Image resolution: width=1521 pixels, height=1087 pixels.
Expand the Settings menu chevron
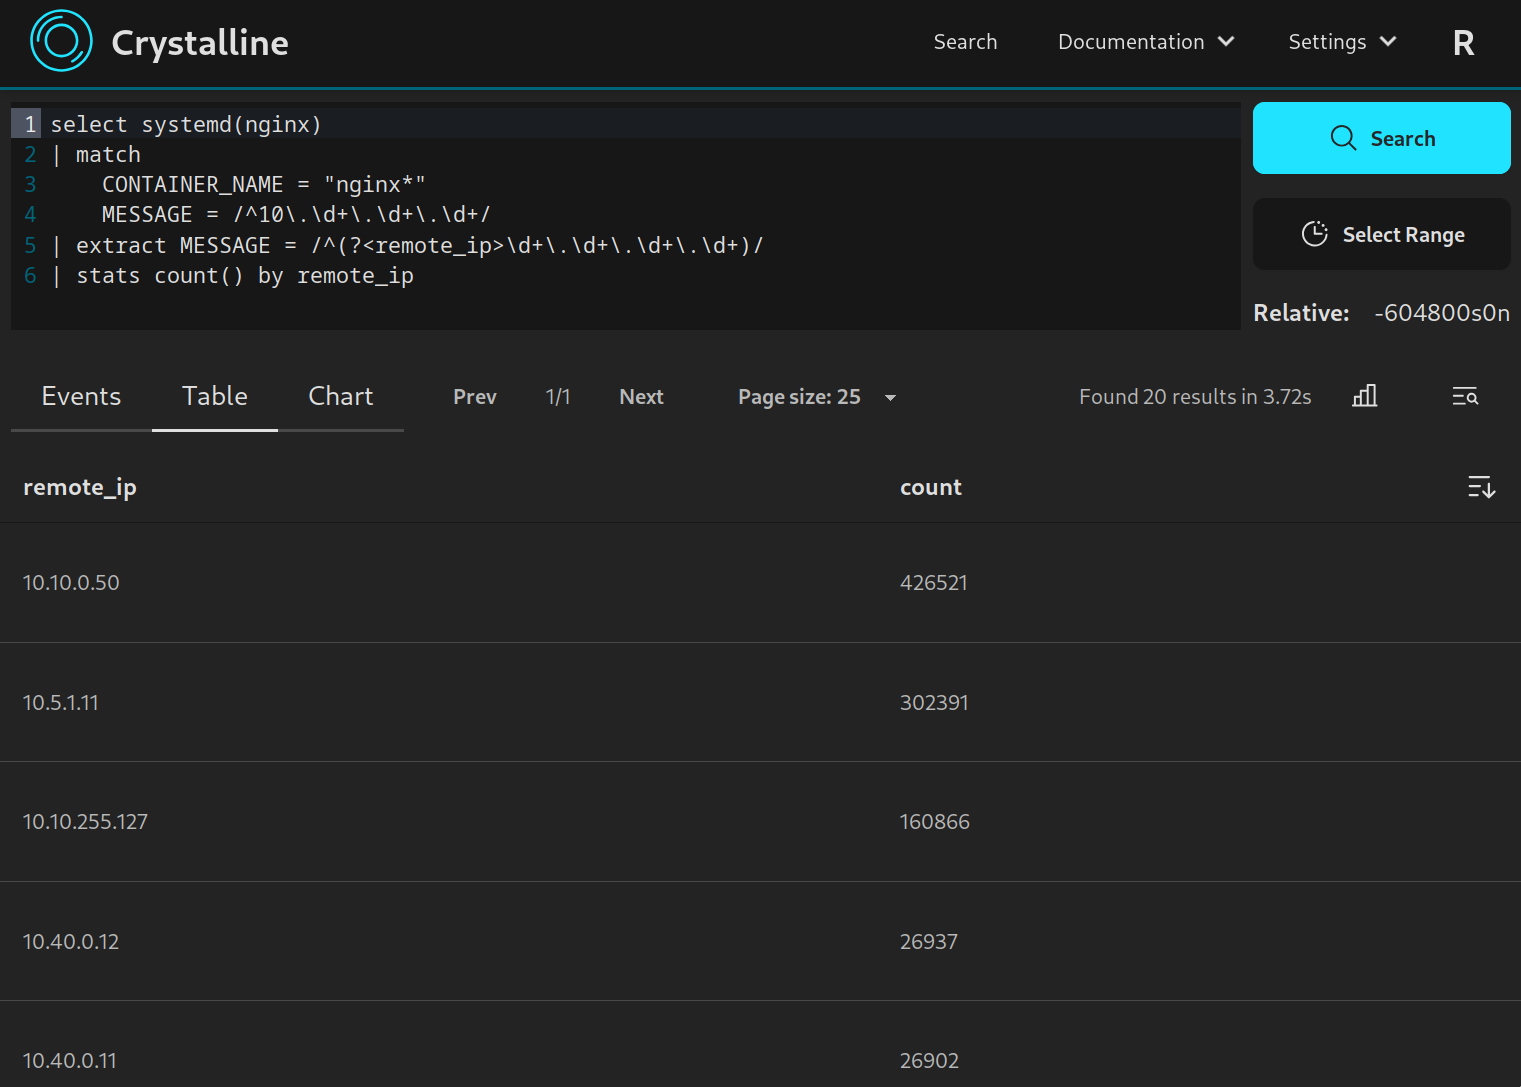tap(1388, 42)
